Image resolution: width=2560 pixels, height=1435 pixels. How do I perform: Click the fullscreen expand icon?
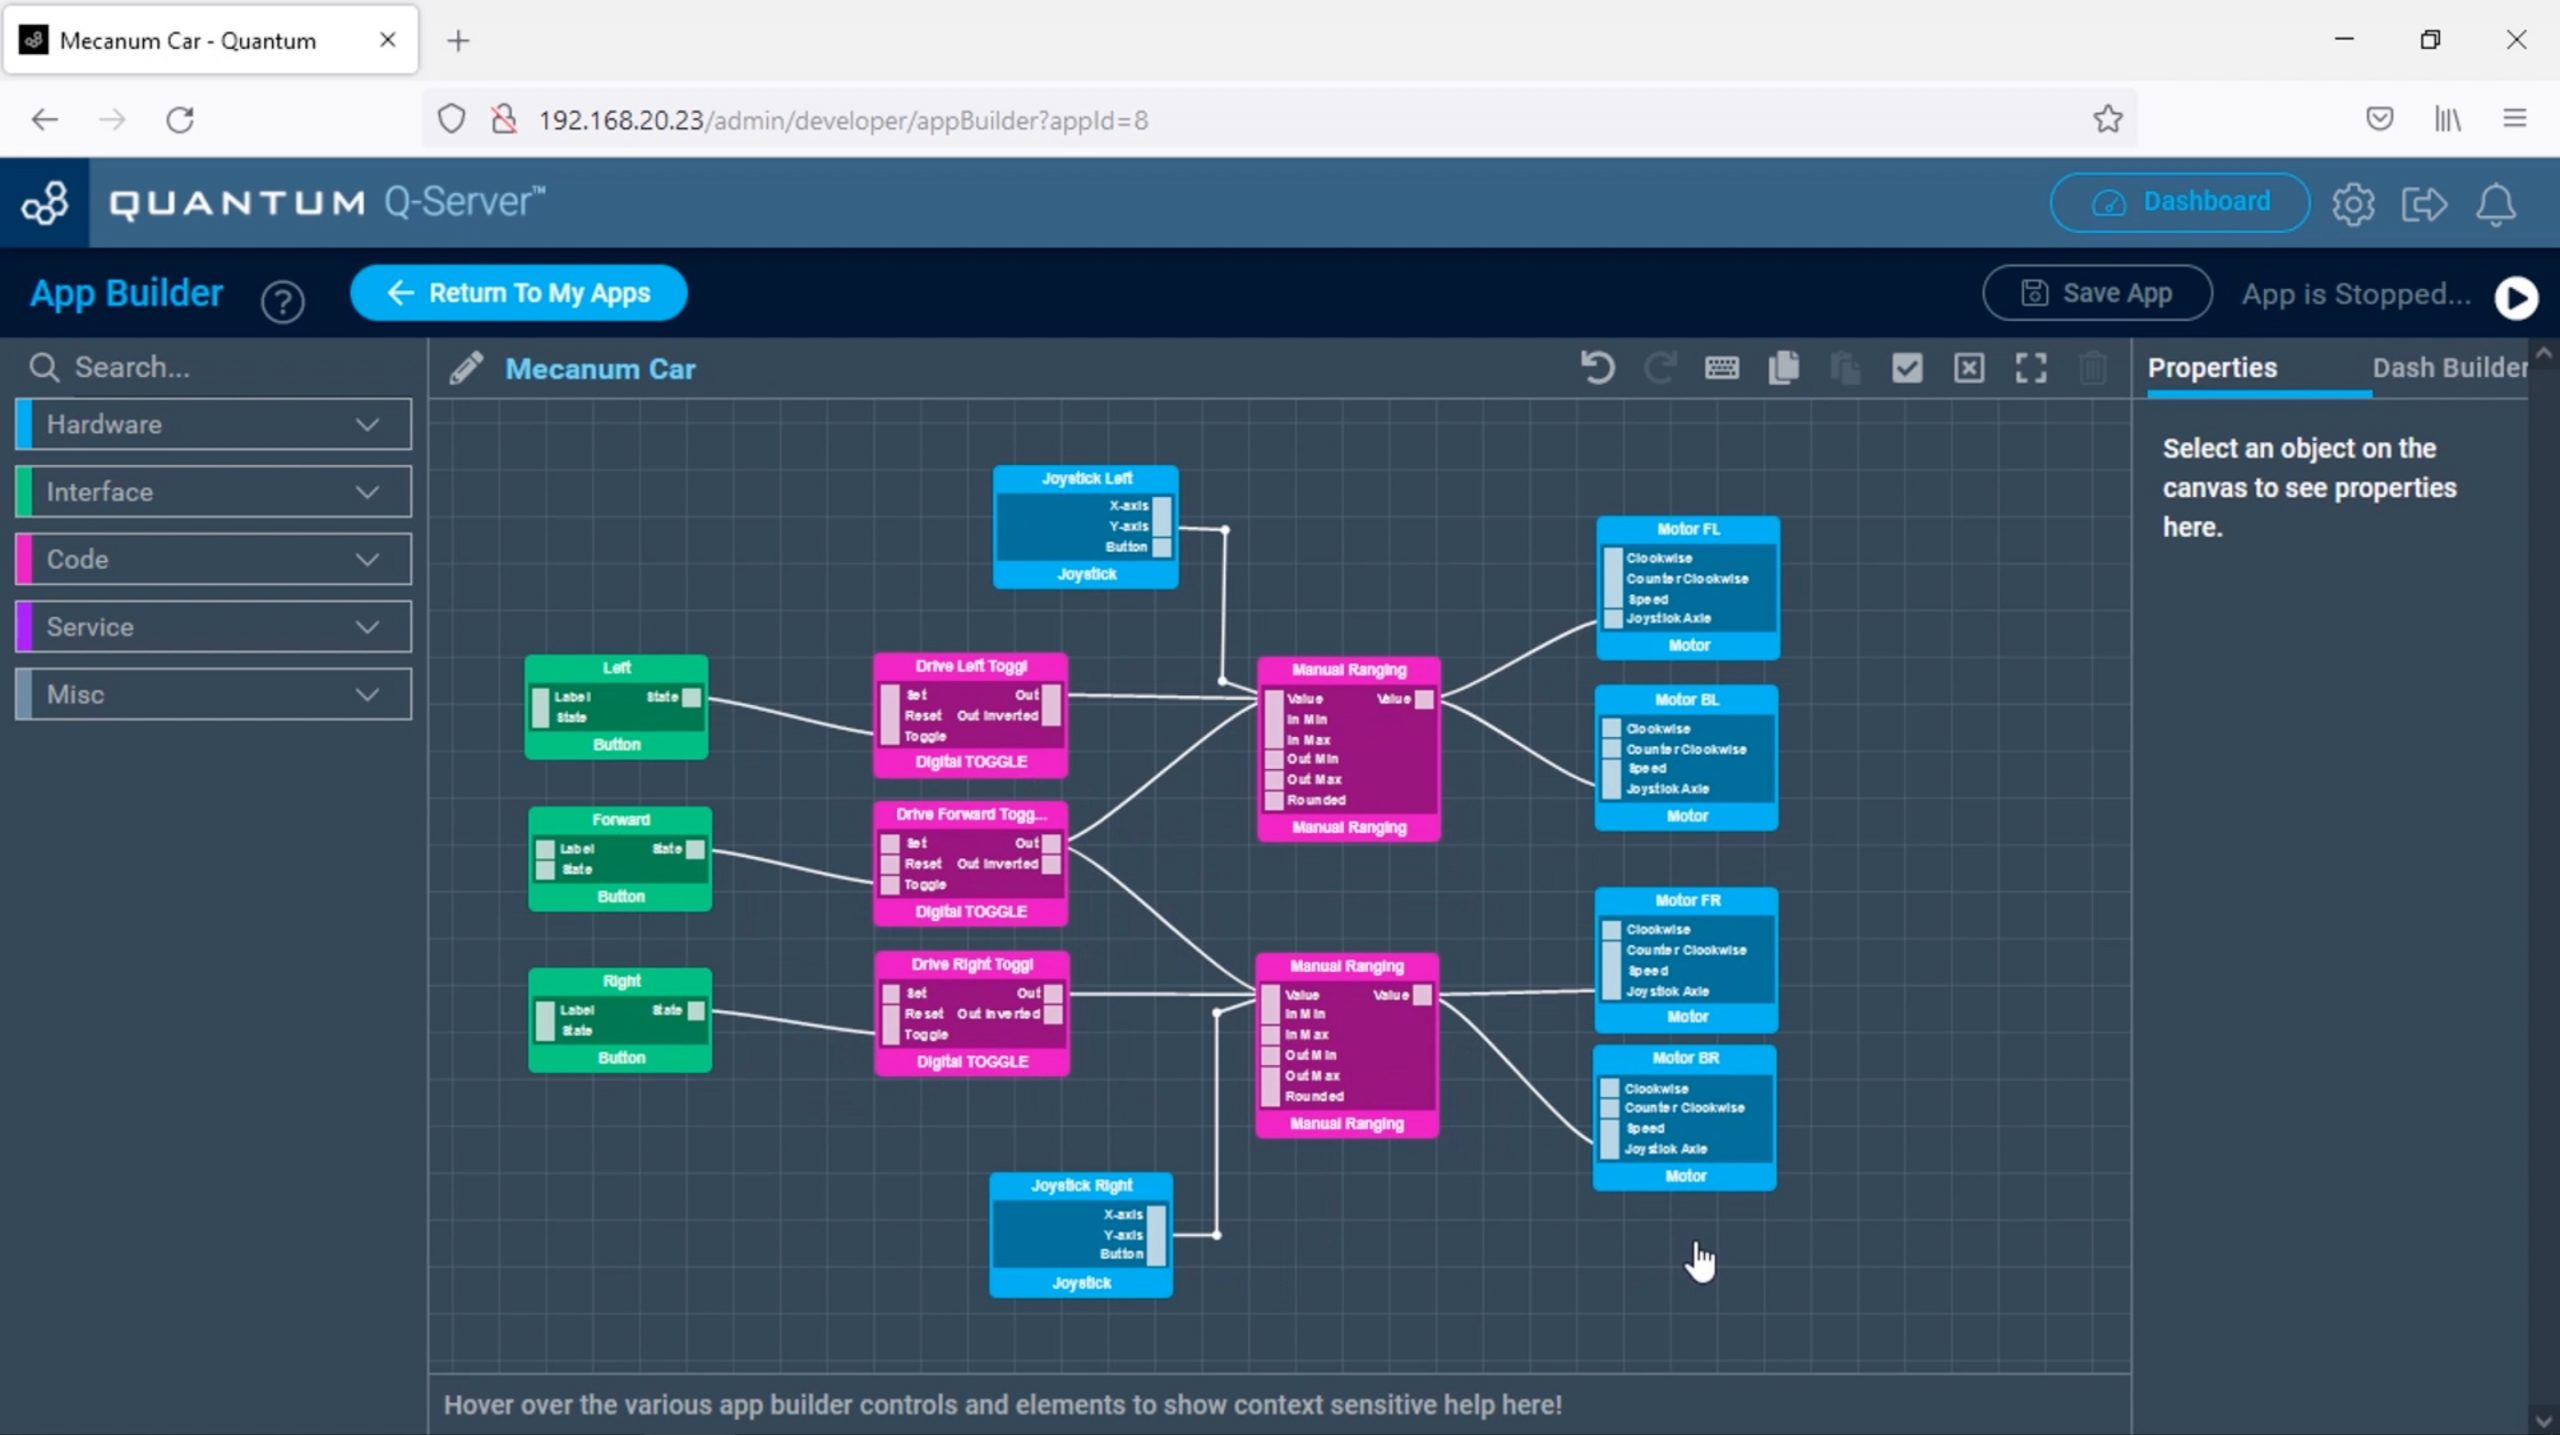point(2030,368)
